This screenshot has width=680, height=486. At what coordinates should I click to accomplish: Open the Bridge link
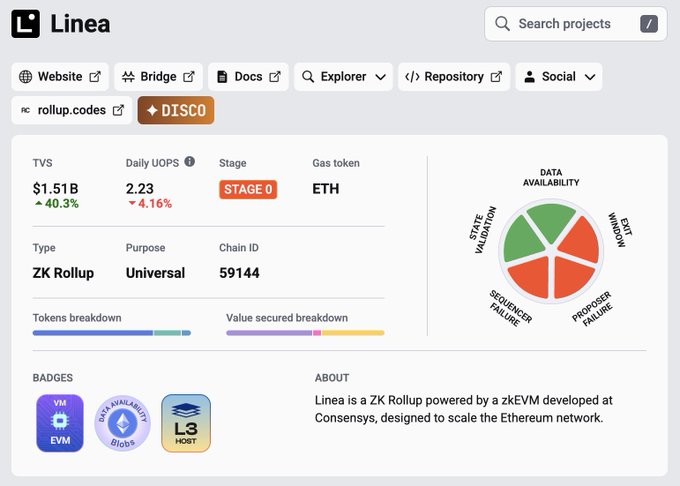point(158,77)
